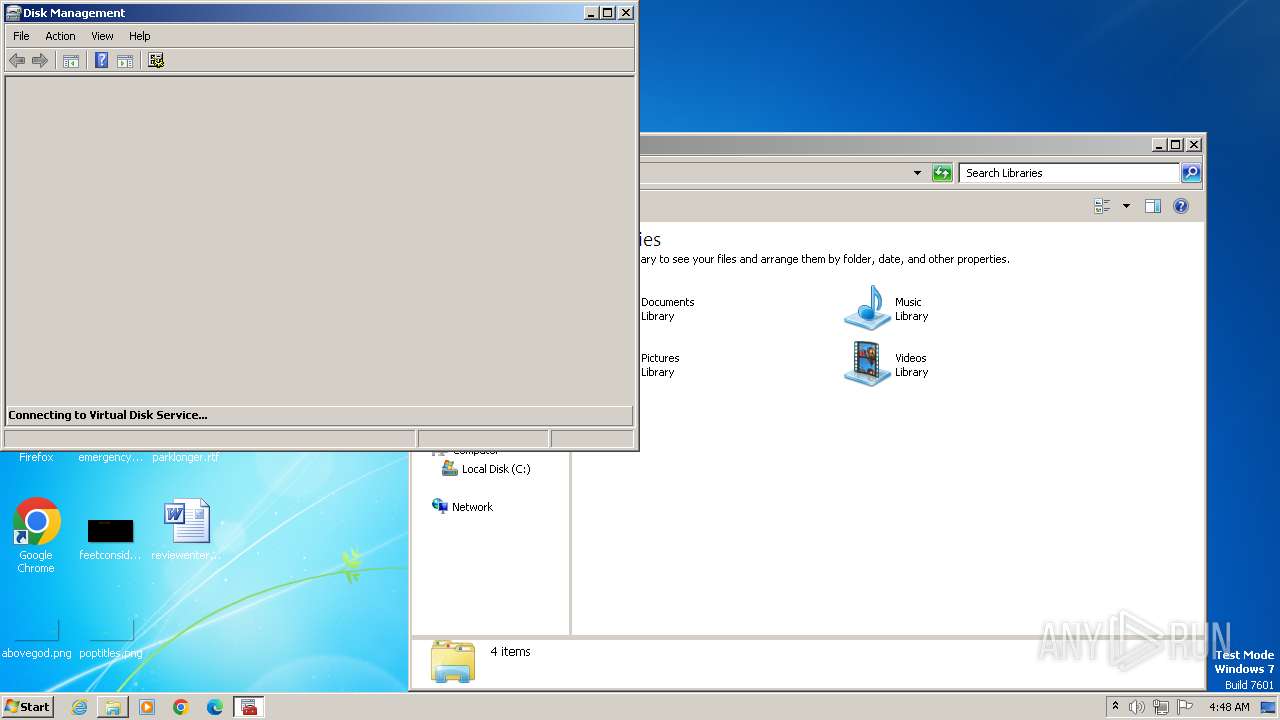Viewport: 1280px width, 720px height.
Task: Click the Explorer help question mark icon
Action: tap(1181, 206)
